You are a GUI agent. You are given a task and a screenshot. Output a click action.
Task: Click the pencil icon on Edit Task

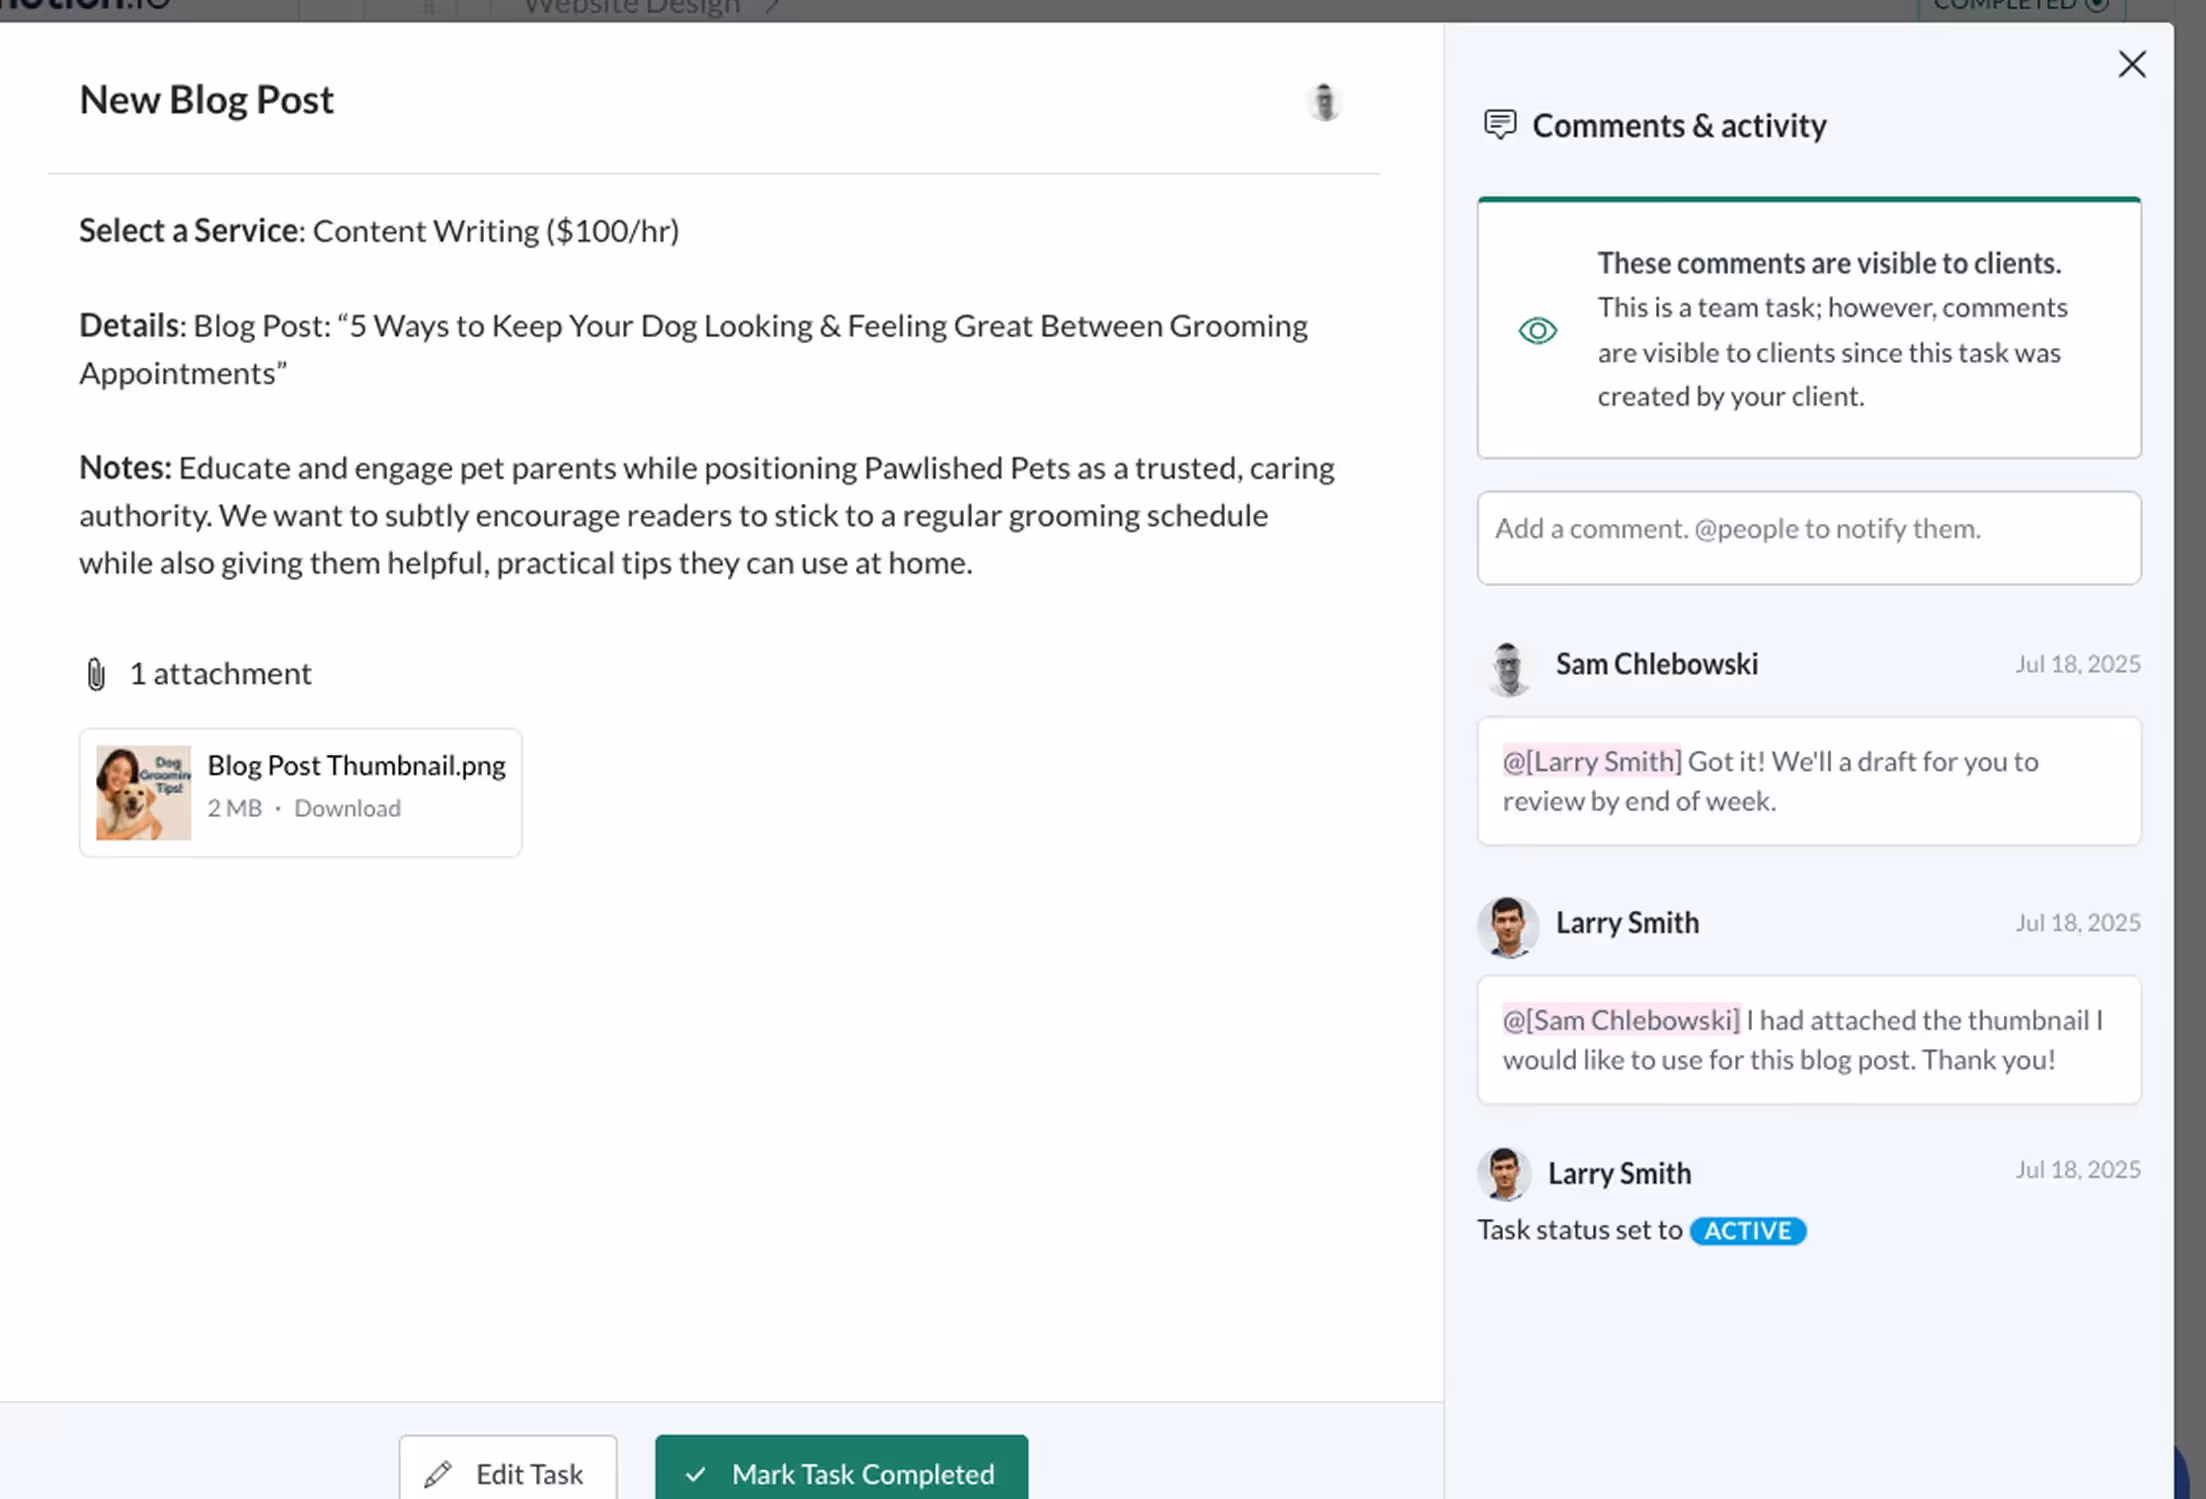(438, 1474)
